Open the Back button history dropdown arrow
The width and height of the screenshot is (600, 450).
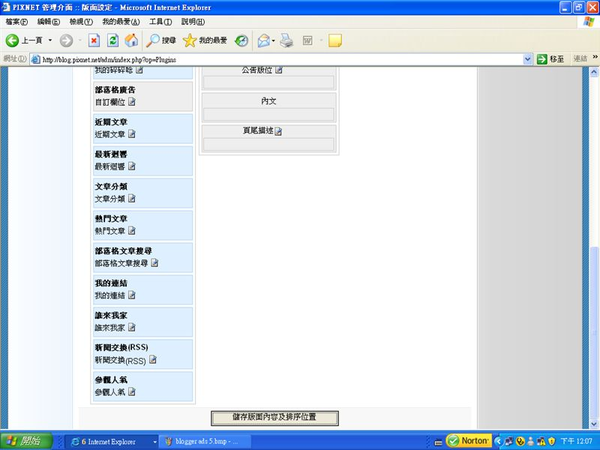click(x=50, y=40)
